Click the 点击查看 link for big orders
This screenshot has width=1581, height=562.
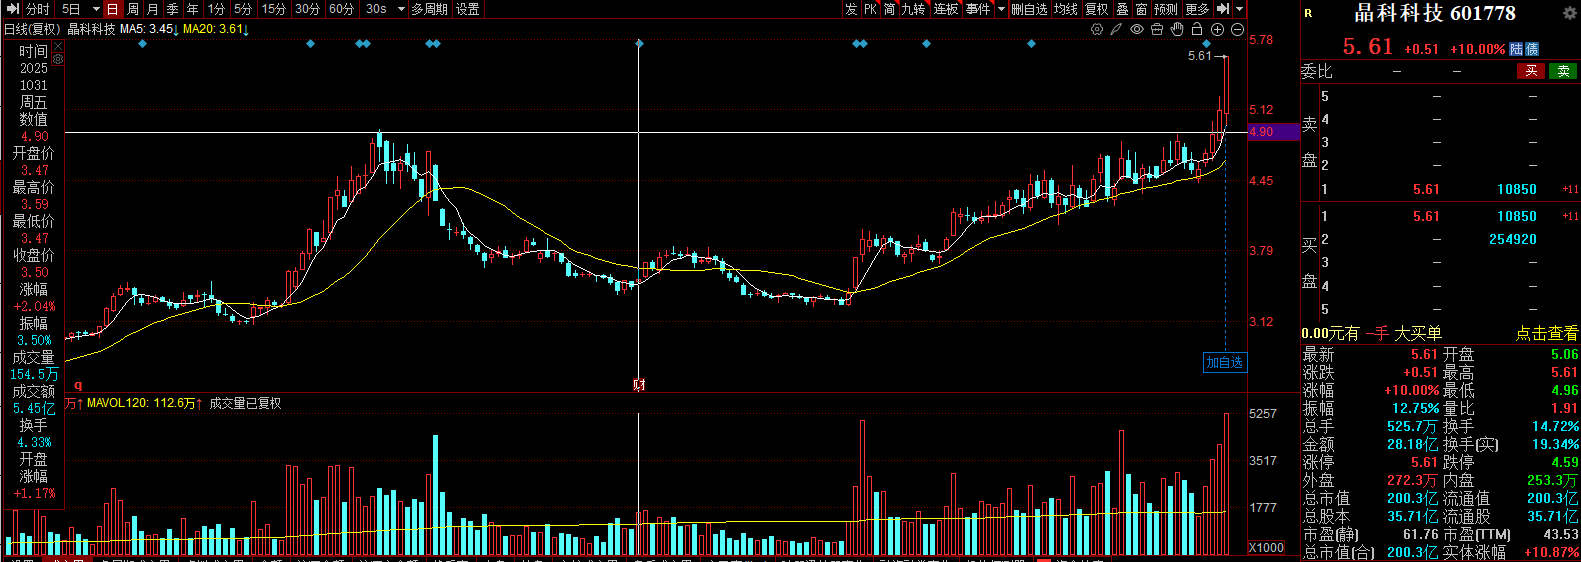click(1546, 333)
